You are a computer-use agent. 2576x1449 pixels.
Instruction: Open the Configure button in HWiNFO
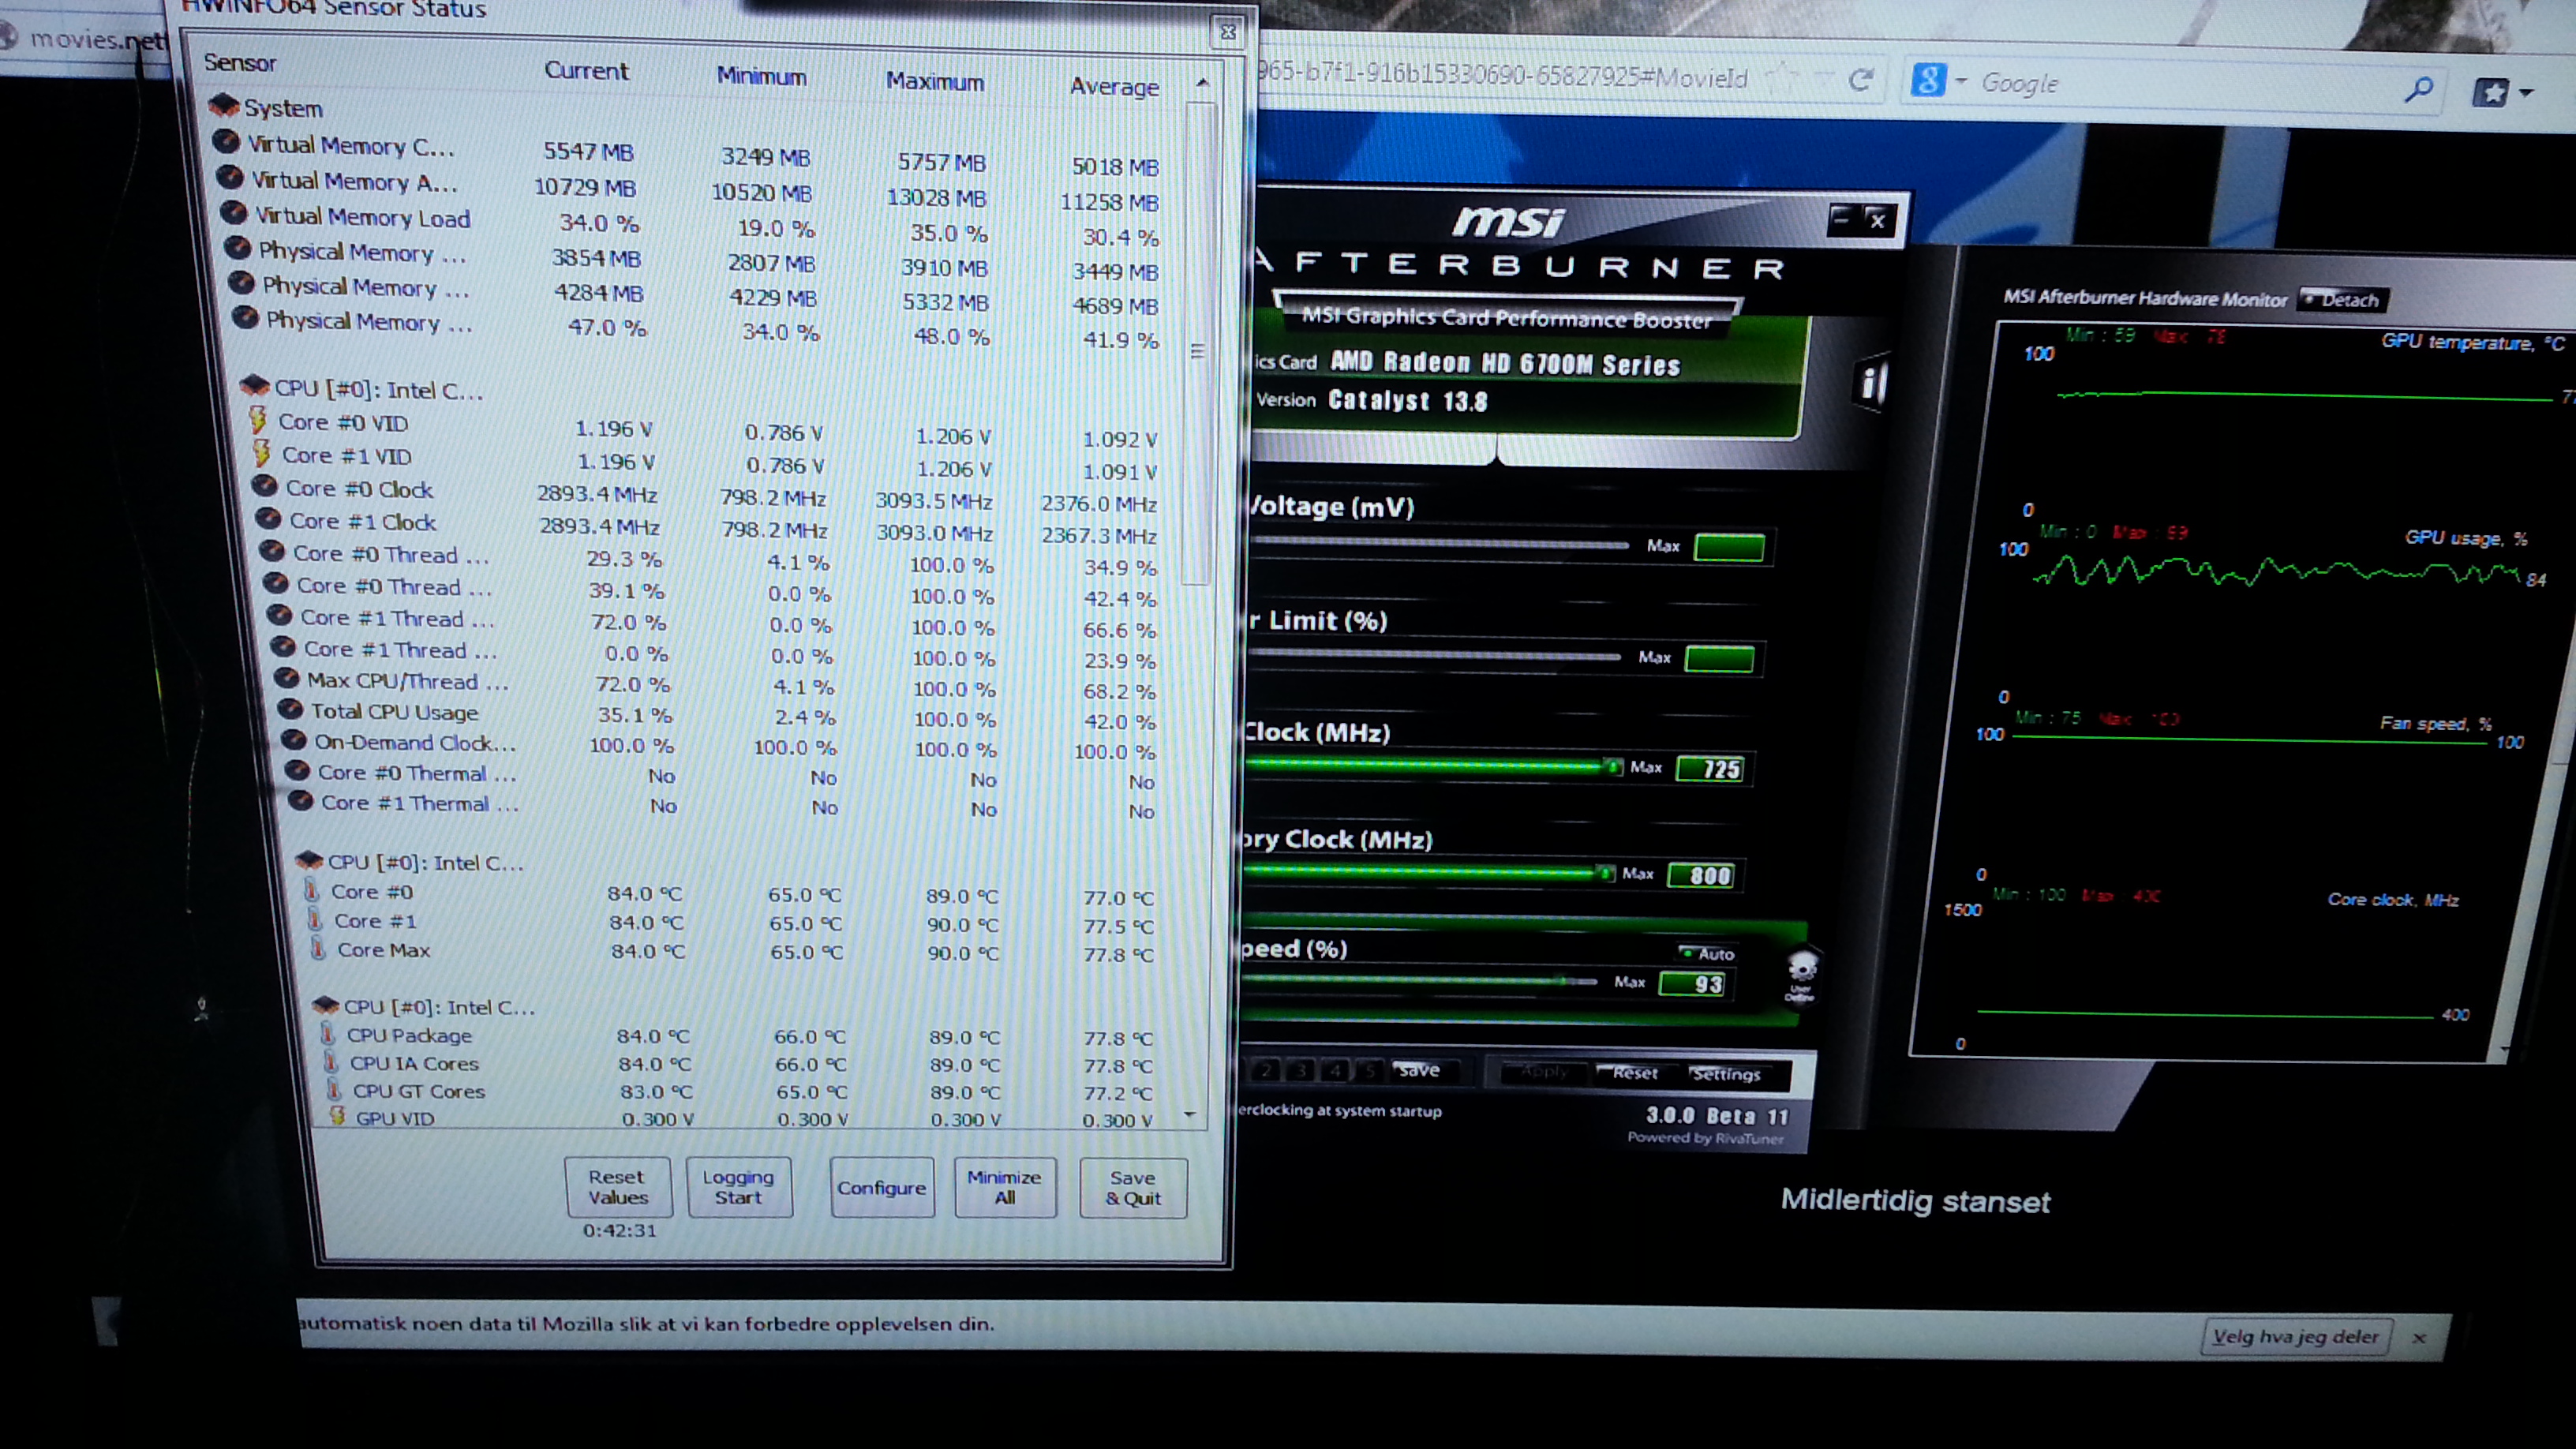pyautogui.click(x=881, y=1187)
